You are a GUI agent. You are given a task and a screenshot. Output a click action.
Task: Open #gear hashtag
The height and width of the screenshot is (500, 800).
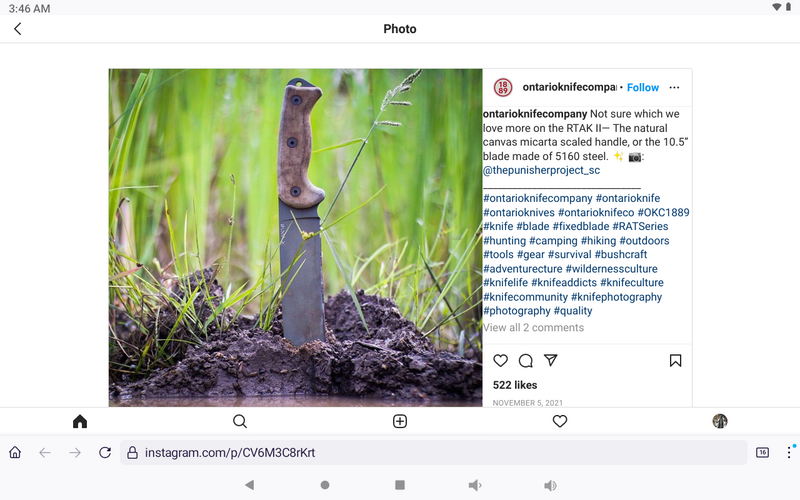coord(531,255)
